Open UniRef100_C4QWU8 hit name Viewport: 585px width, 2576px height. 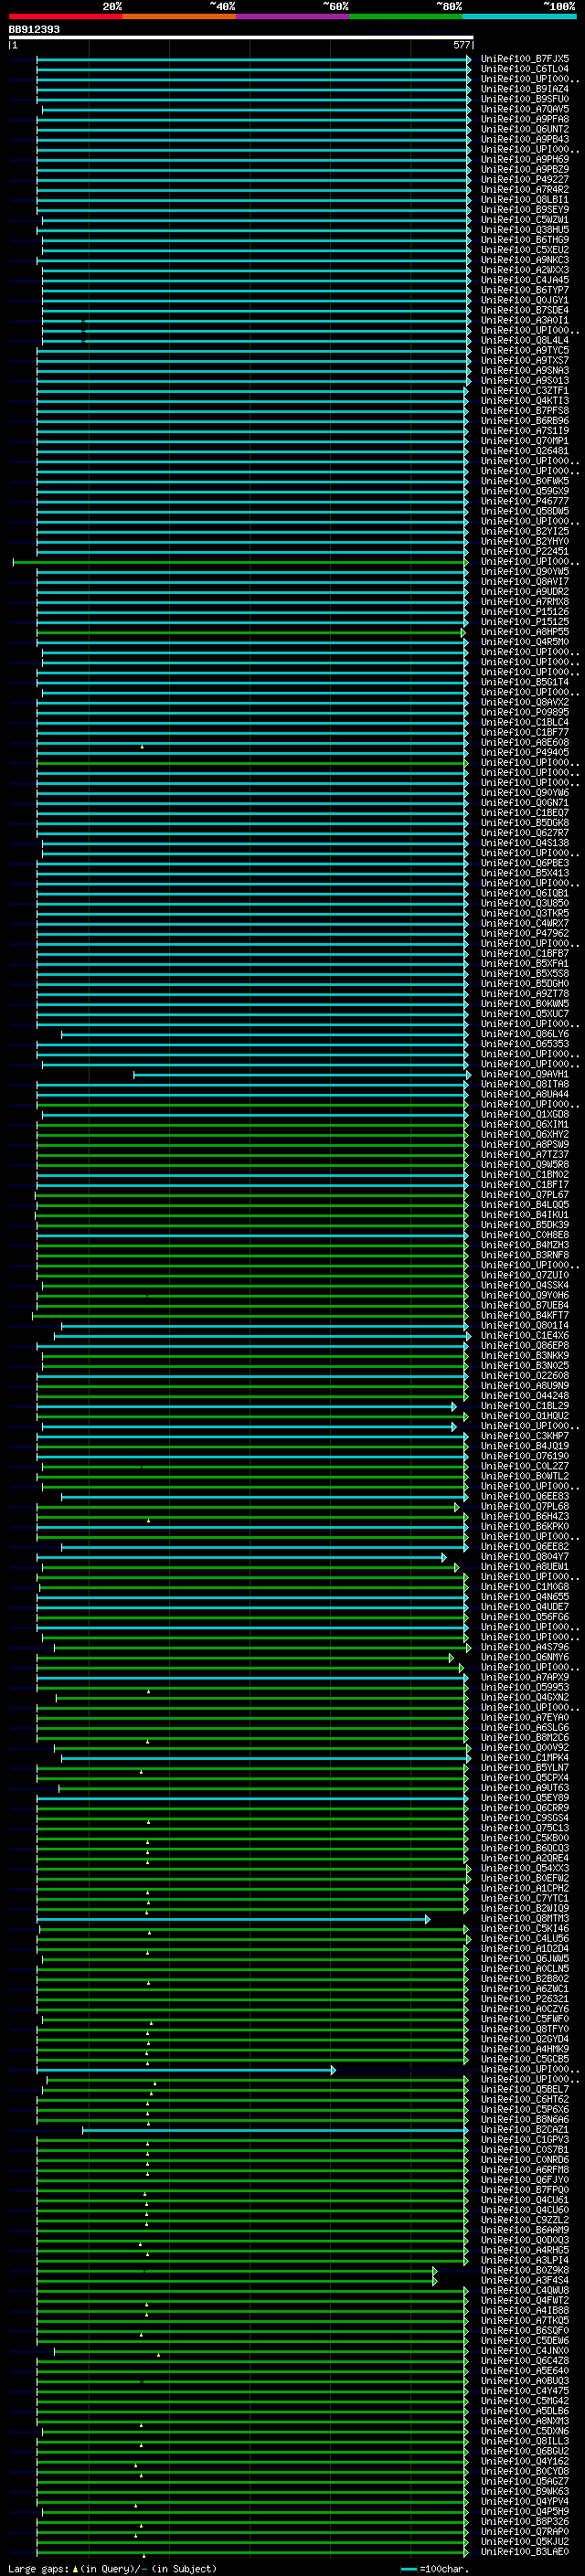(x=525, y=2290)
